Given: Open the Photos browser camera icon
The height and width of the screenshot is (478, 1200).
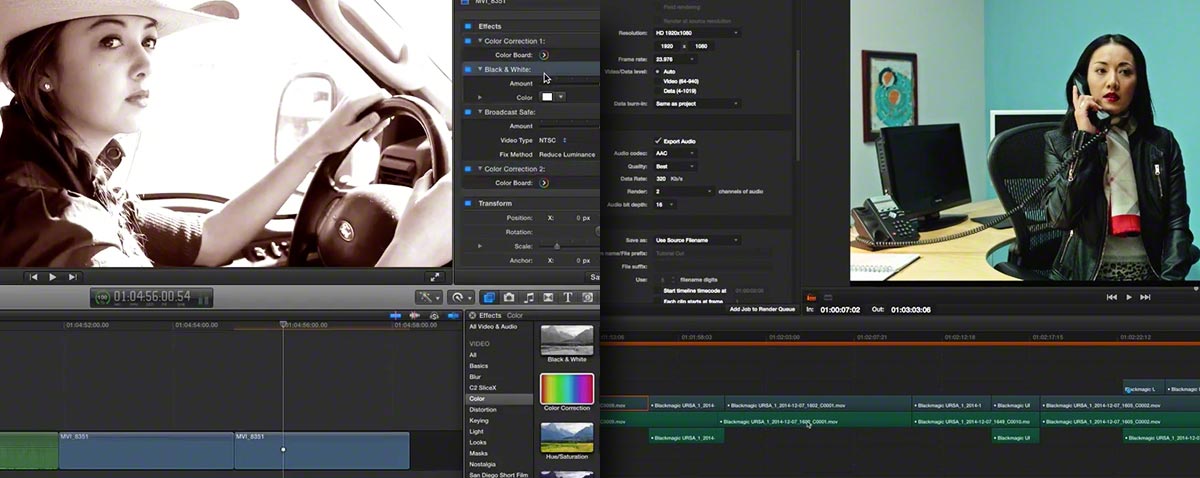Looking at the screenshot, I should pos(509,297).
